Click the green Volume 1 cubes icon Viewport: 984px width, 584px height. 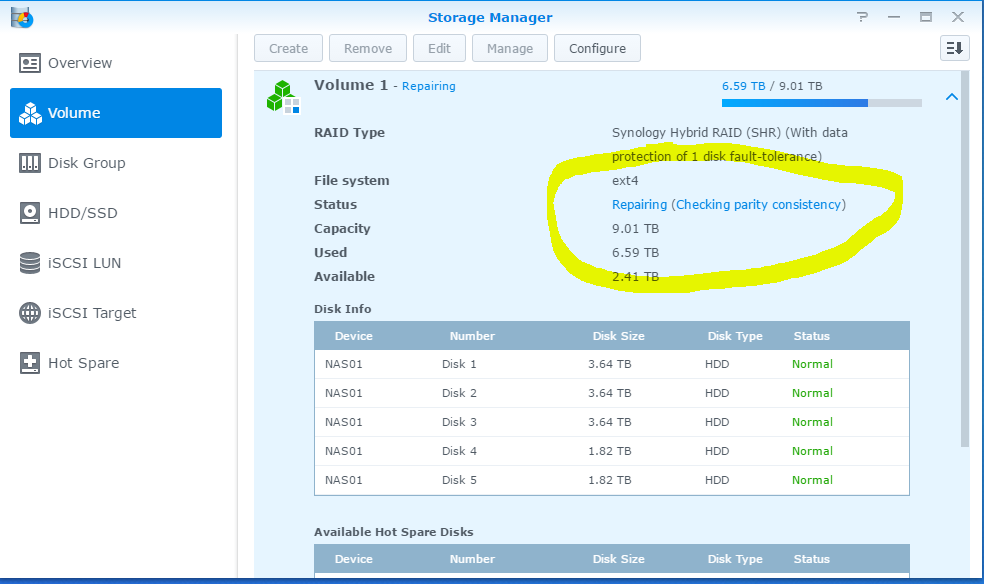coord(283,96)
